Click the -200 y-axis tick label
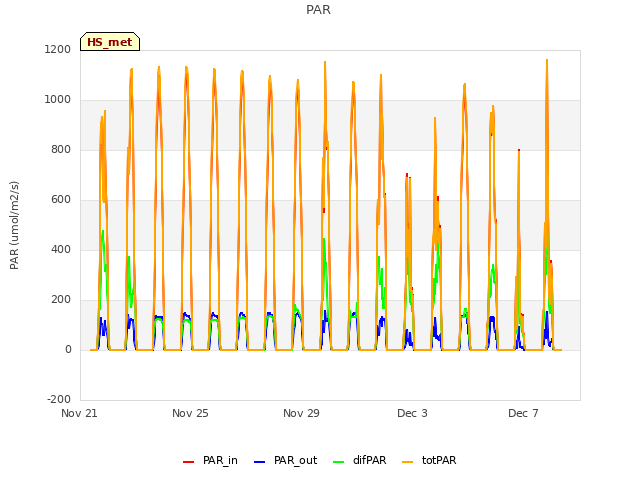 pos(59,400)
